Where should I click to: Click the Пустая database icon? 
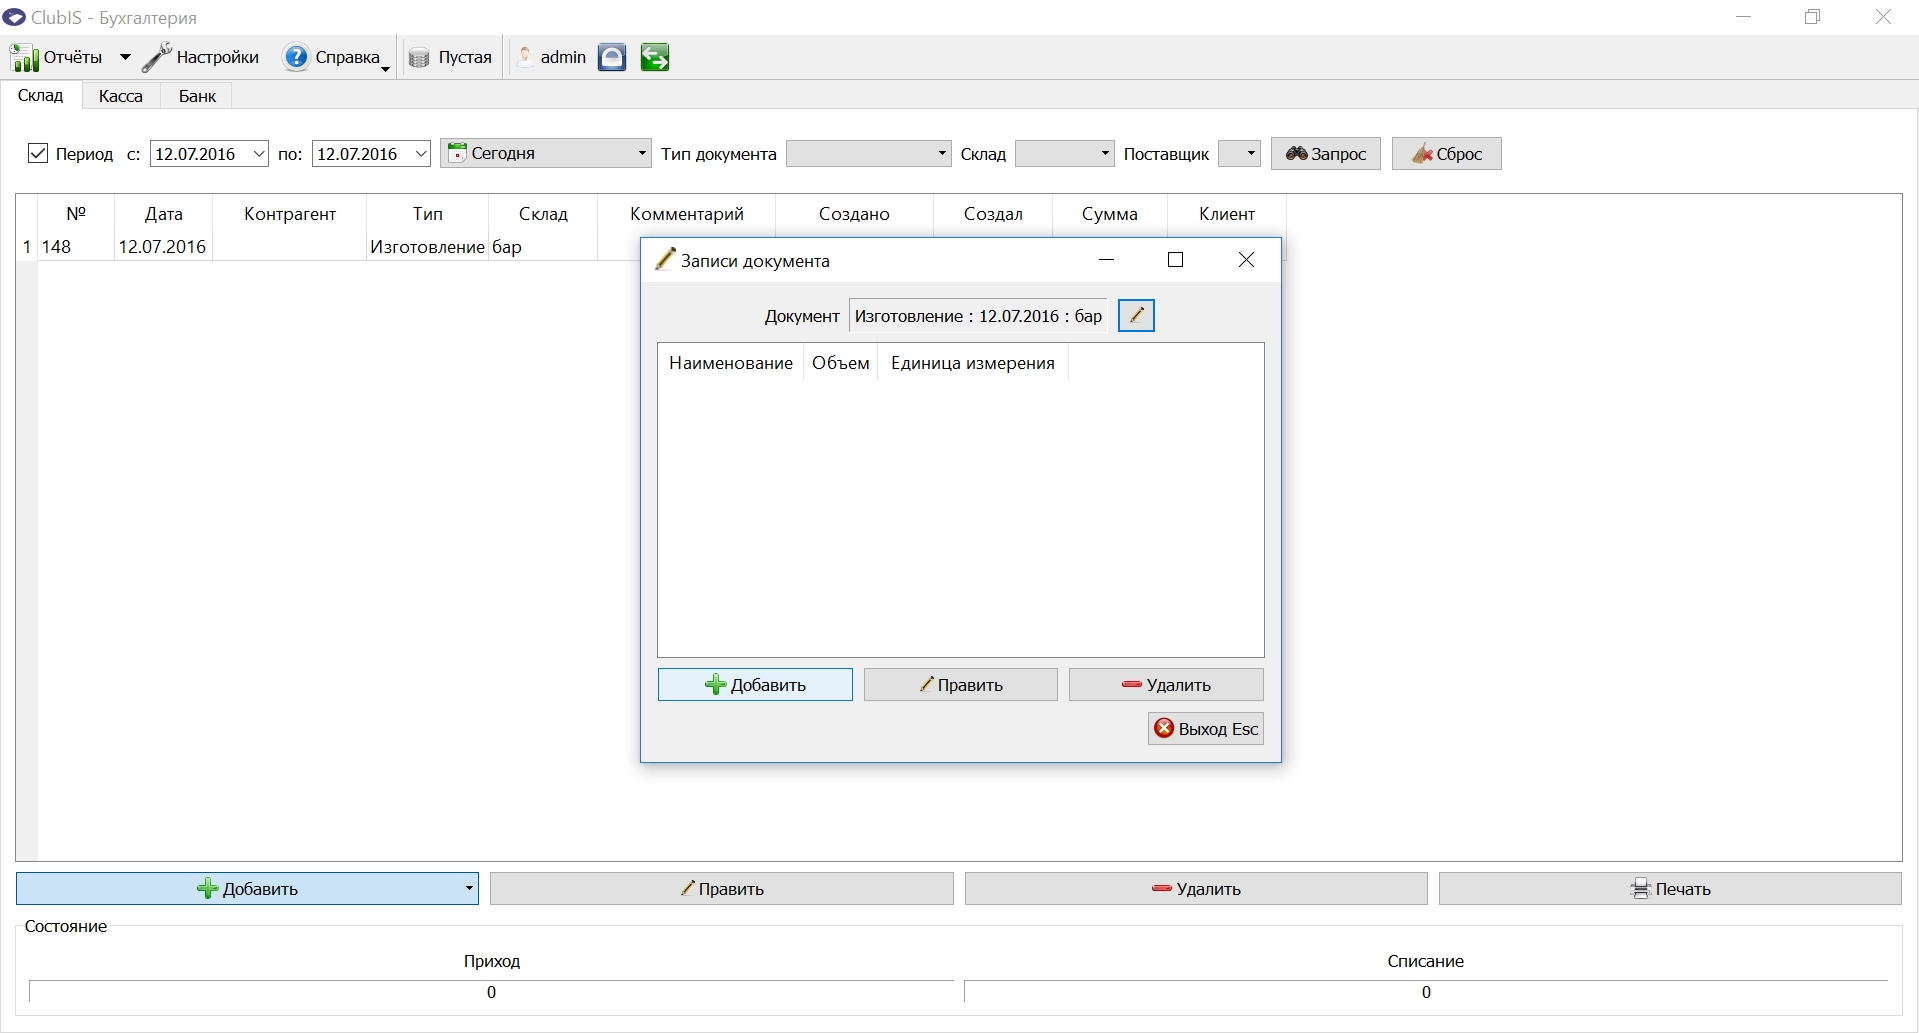(x=419, y=58)
